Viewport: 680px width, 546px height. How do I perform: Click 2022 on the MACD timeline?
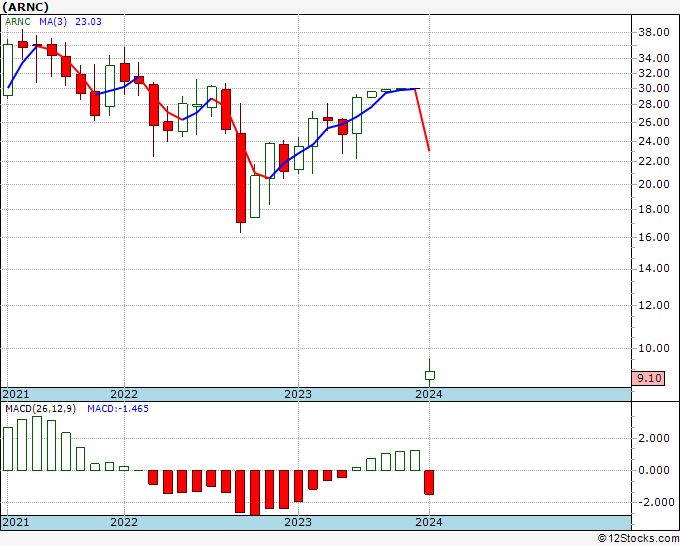coord(124,522)
